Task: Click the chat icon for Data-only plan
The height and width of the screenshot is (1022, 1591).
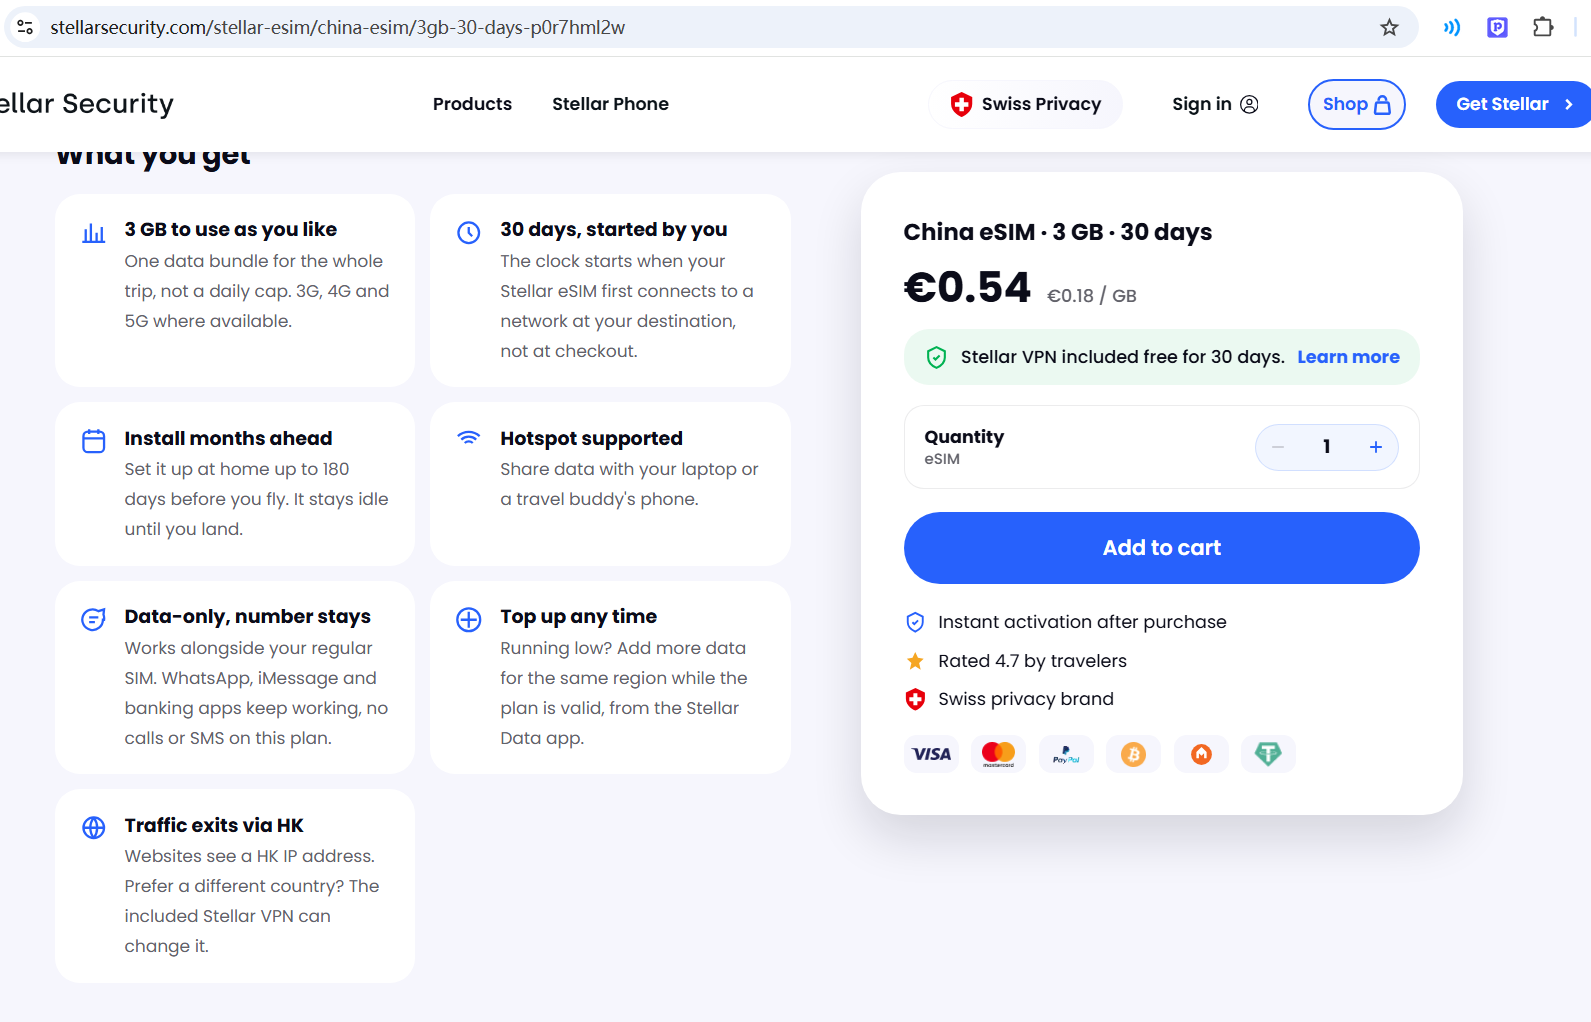Action: 94,619
